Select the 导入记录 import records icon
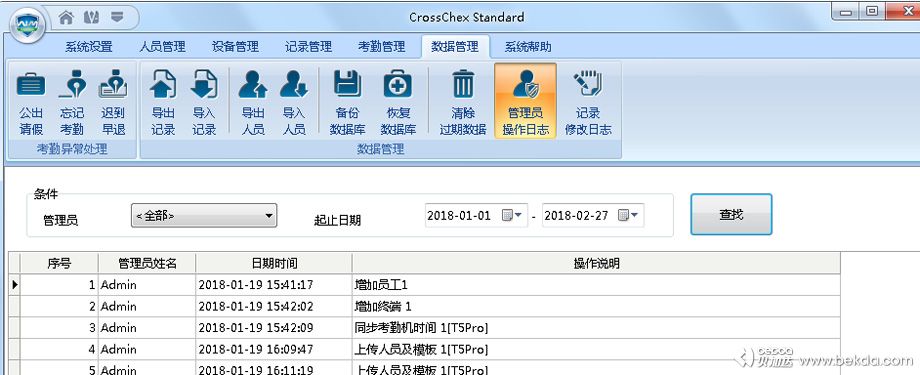This screenshot has height=375, width=920. [204, 103]
